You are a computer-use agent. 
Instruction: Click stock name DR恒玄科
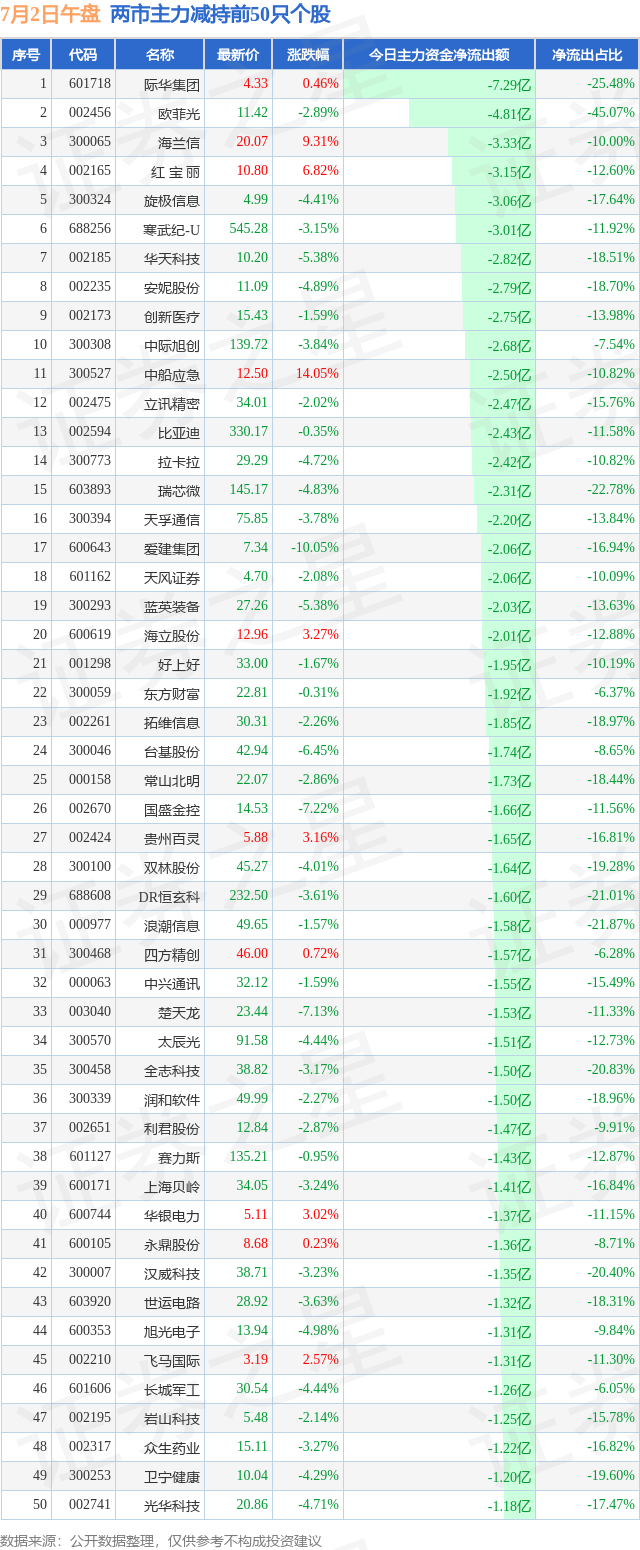point(169,897)
